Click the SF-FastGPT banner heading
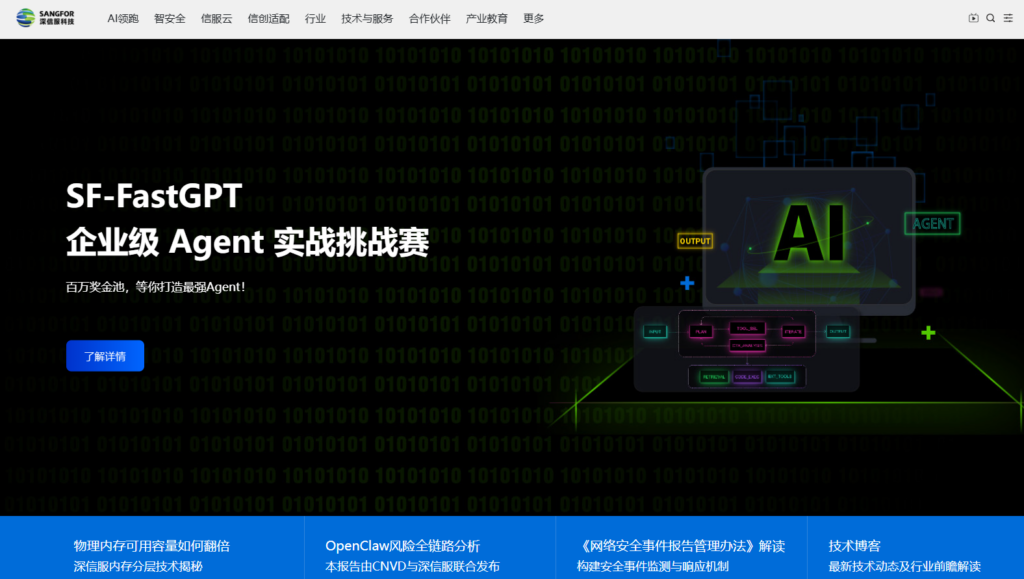The width and height of the screenshot is (1024, 579). coord(154,196)
